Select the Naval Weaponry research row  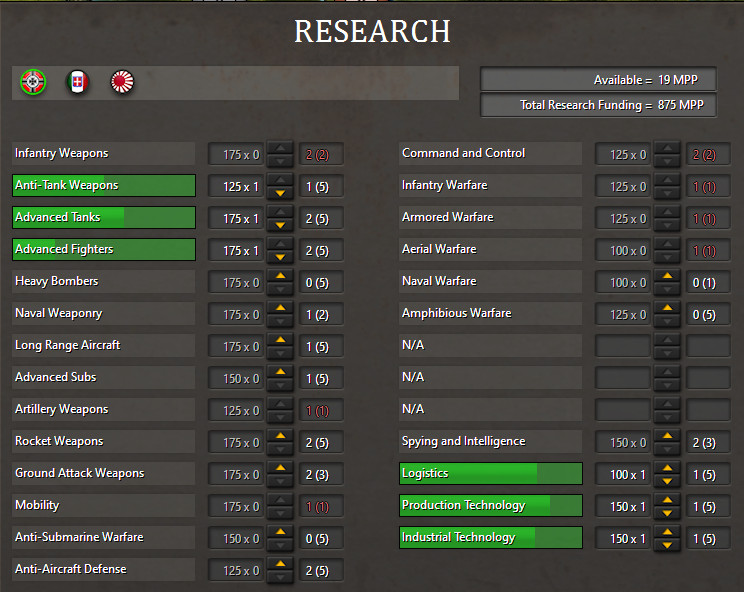[x=104, y=314]
